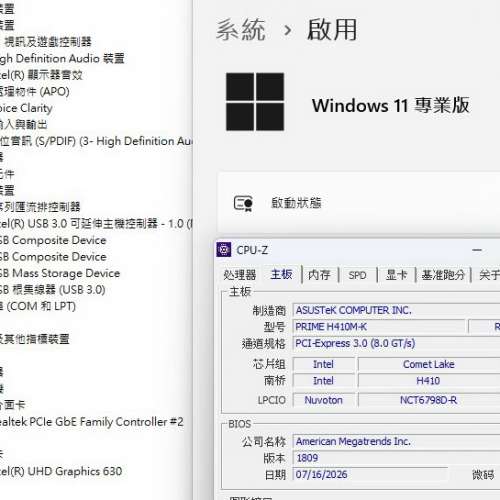
Task: Click the 列匯流排控制器 category in Device Manager
Action: tap(40, 207)
